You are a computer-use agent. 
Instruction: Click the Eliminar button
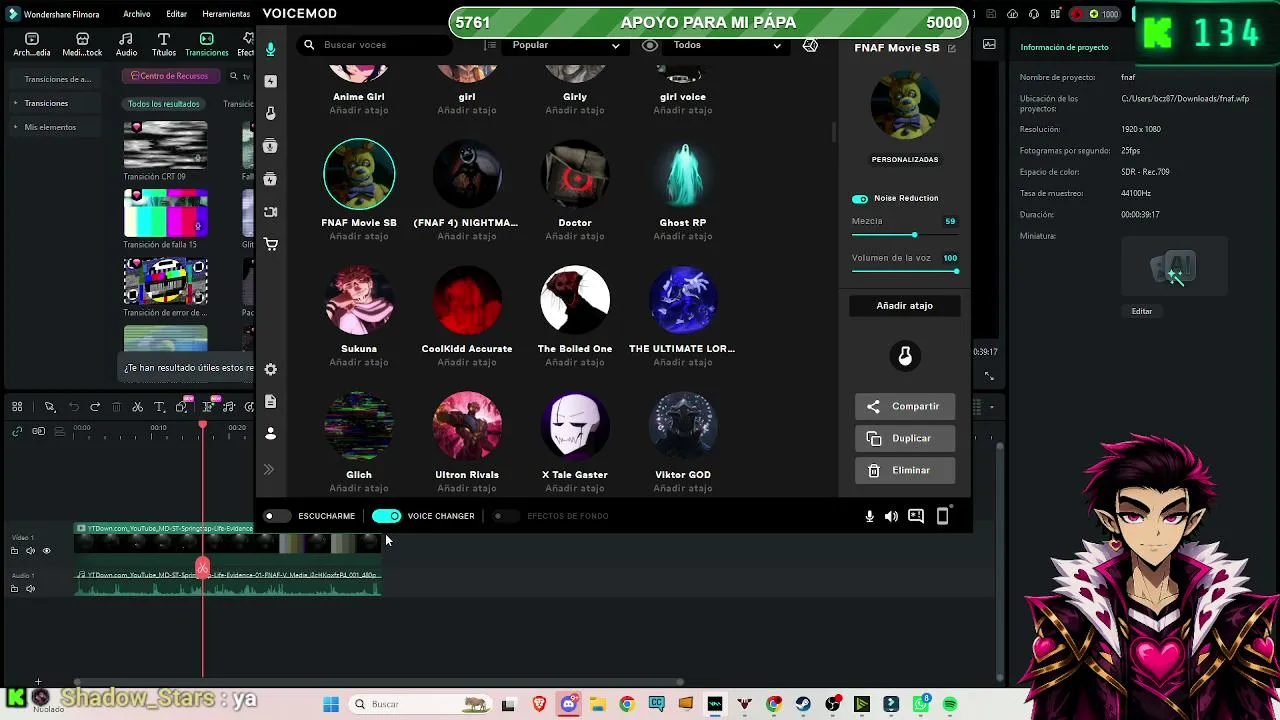905,470
